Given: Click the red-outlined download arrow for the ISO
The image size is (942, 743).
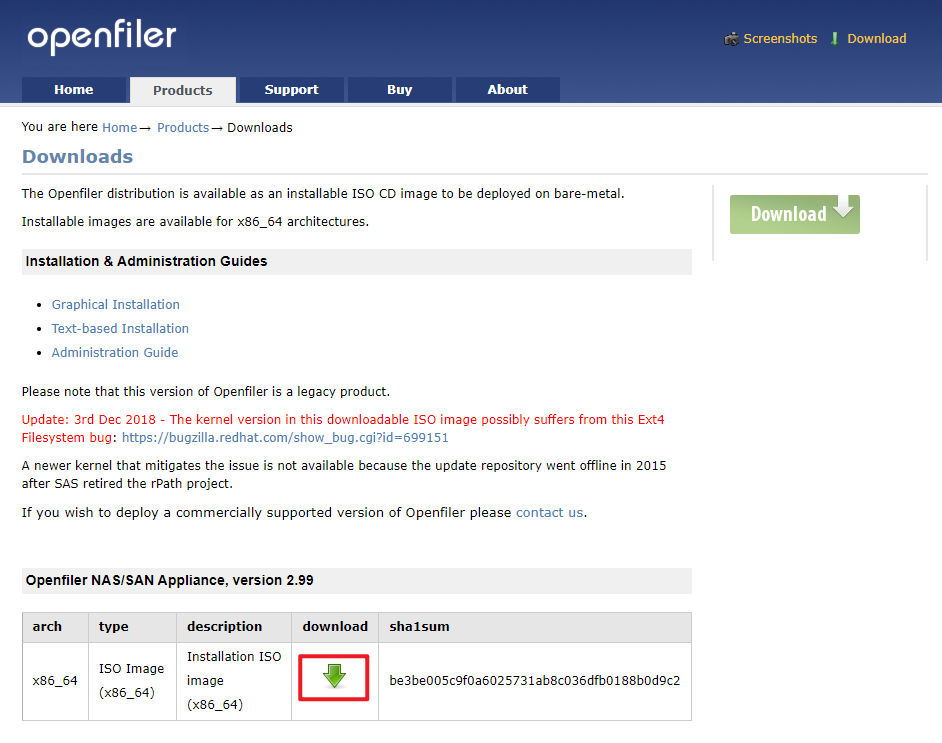Looking at the screenshot, I should coord(334,678).
